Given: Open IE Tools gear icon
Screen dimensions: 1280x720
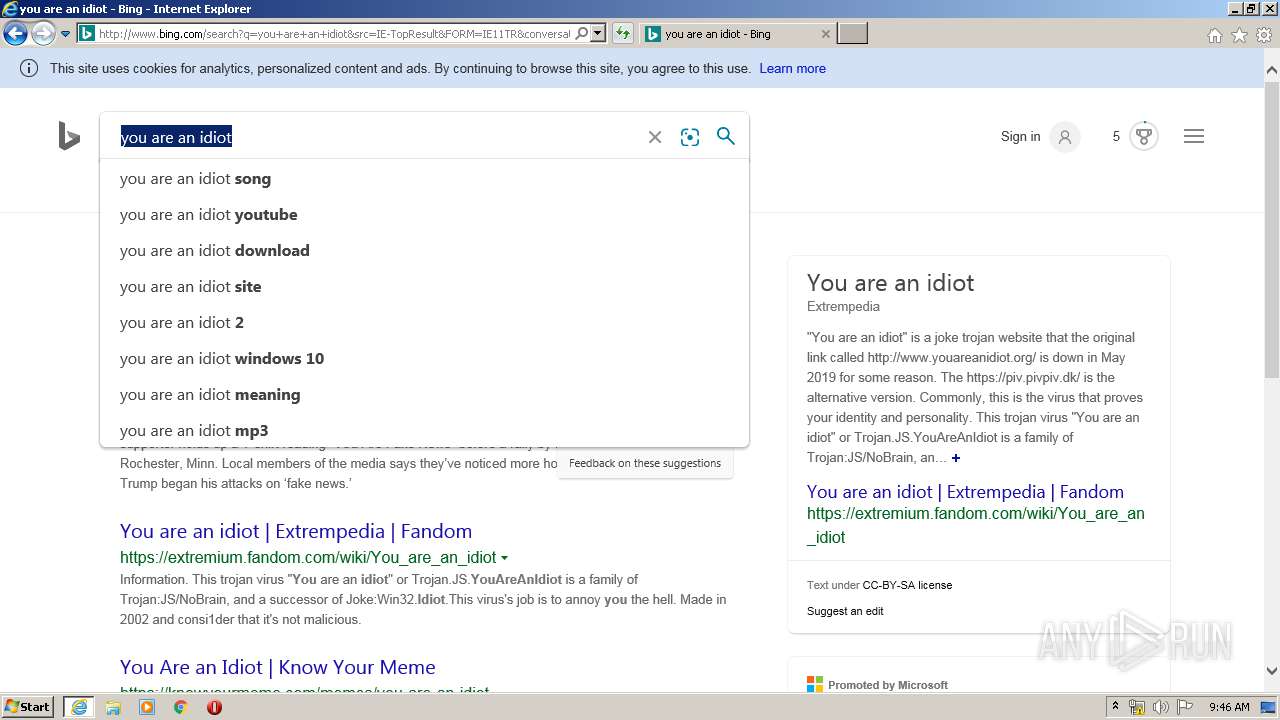Looking at the screenshot, I should (1264, 35).
